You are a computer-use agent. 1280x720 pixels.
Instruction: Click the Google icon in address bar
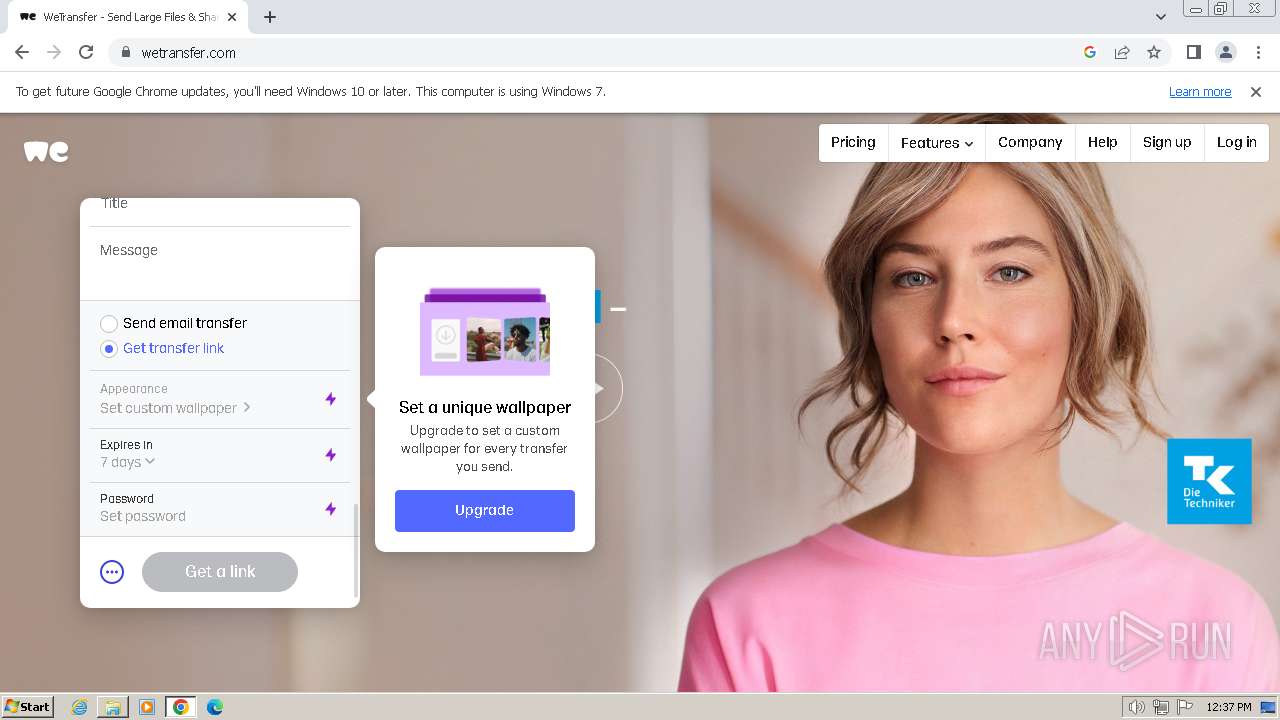tap(1090, 52)
